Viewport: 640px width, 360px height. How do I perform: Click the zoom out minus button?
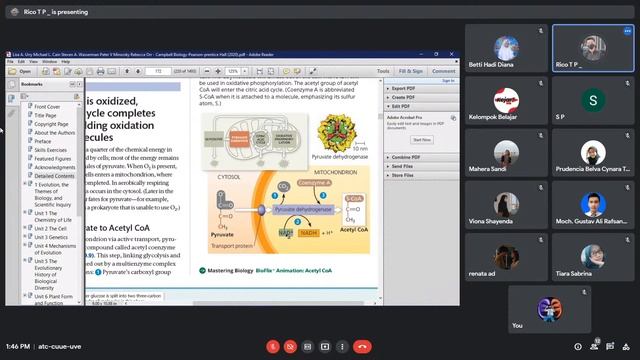coord(207,71)
